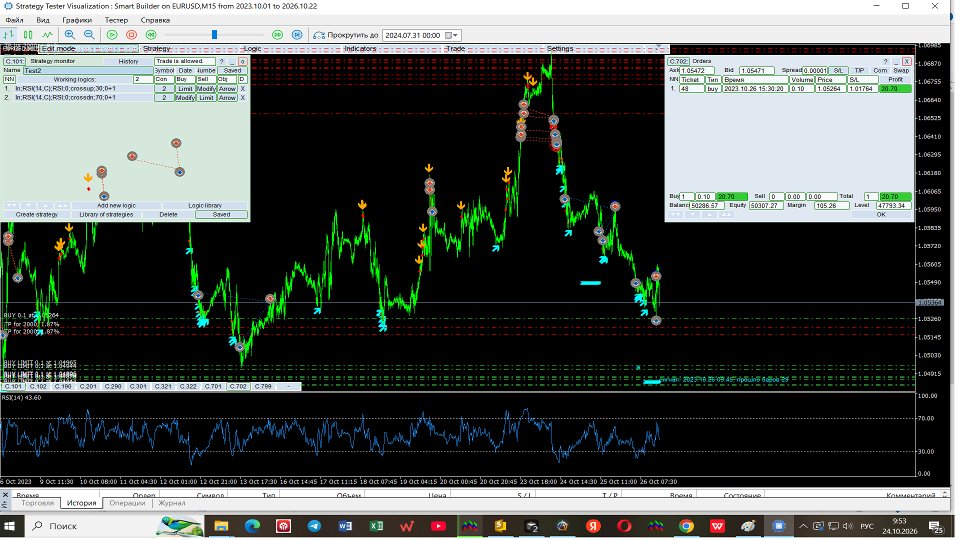This screenshot has width=960, height=540.
Task: Click the 'Прокрутить до' scroll-to button
Action: pos(345,35)
